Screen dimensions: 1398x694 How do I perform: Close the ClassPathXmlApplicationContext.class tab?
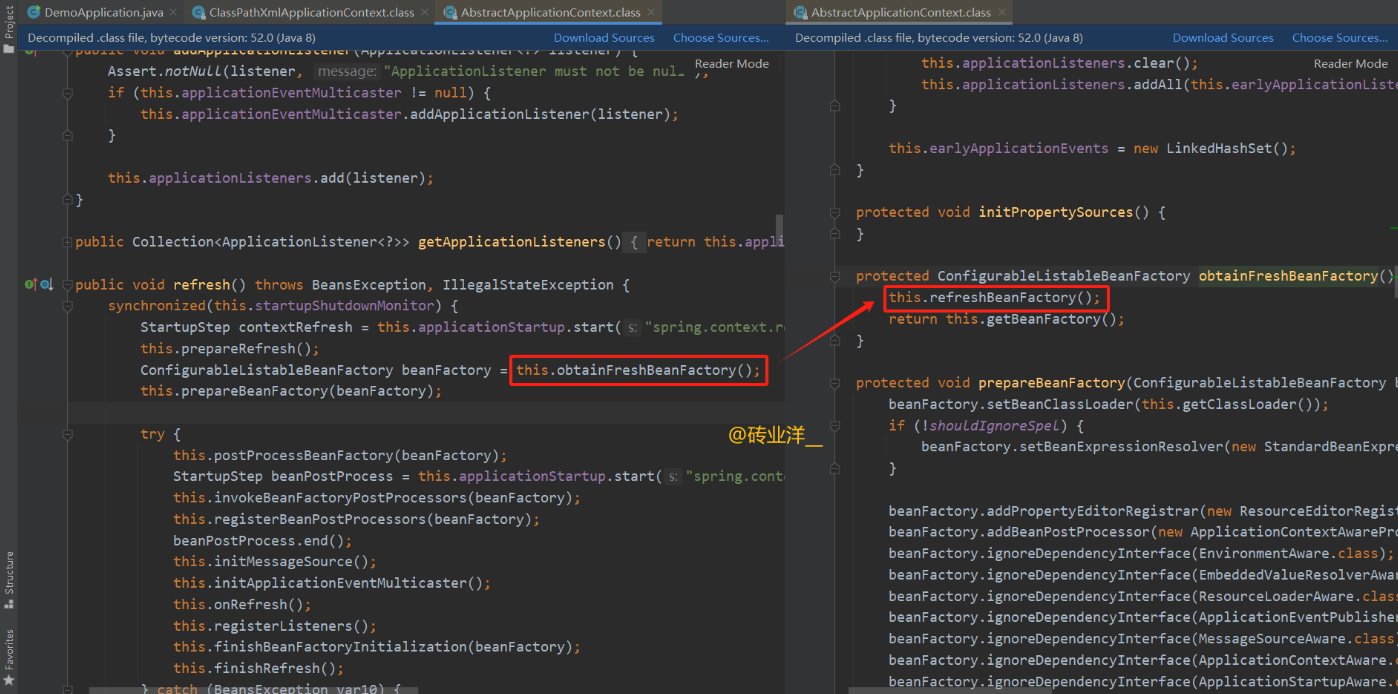tap(425, 13)
